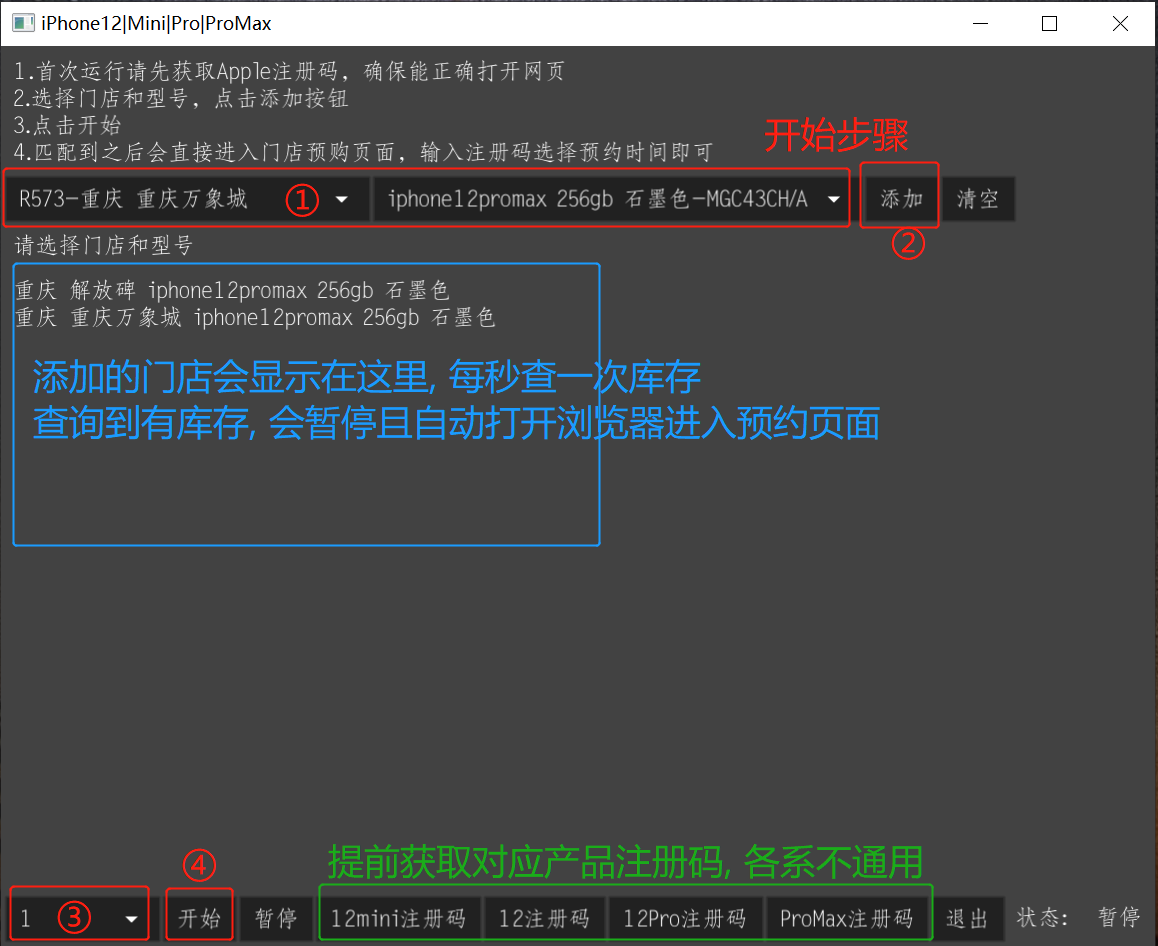Viewport: 1158px width, 946px height.
Task: Click the 清空 button to clear list
Action: pos(978,199)
